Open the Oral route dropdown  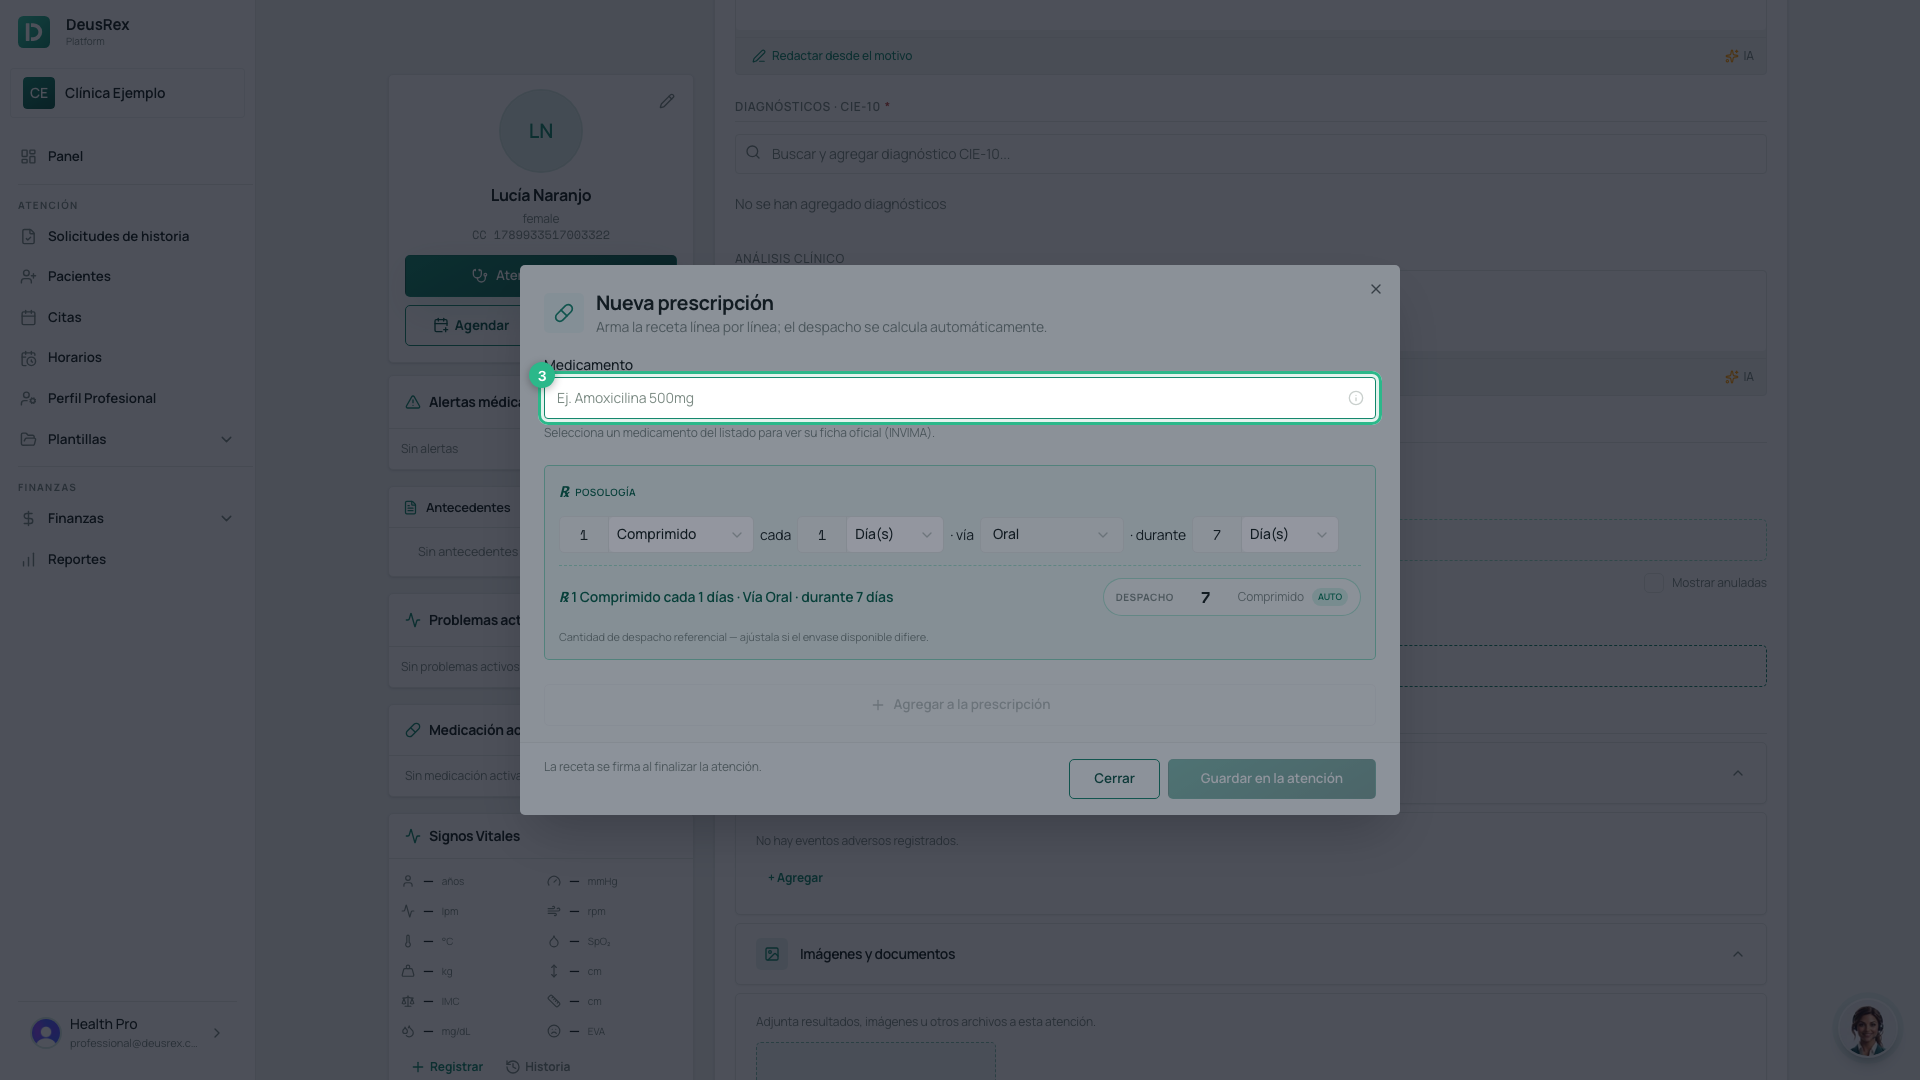(1052, 535)
